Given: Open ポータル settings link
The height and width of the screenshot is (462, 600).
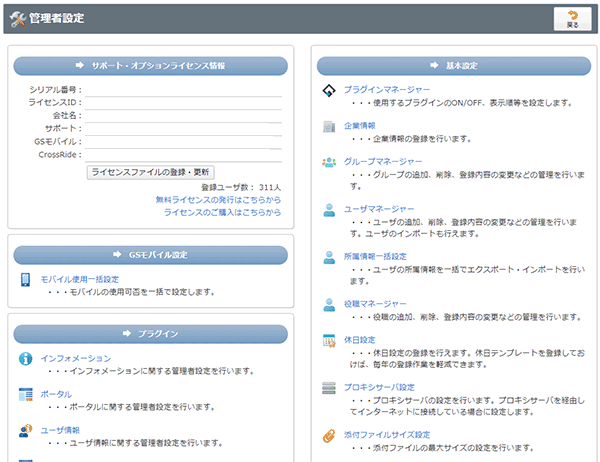Looking at the screenshot, I should point(56,394).
